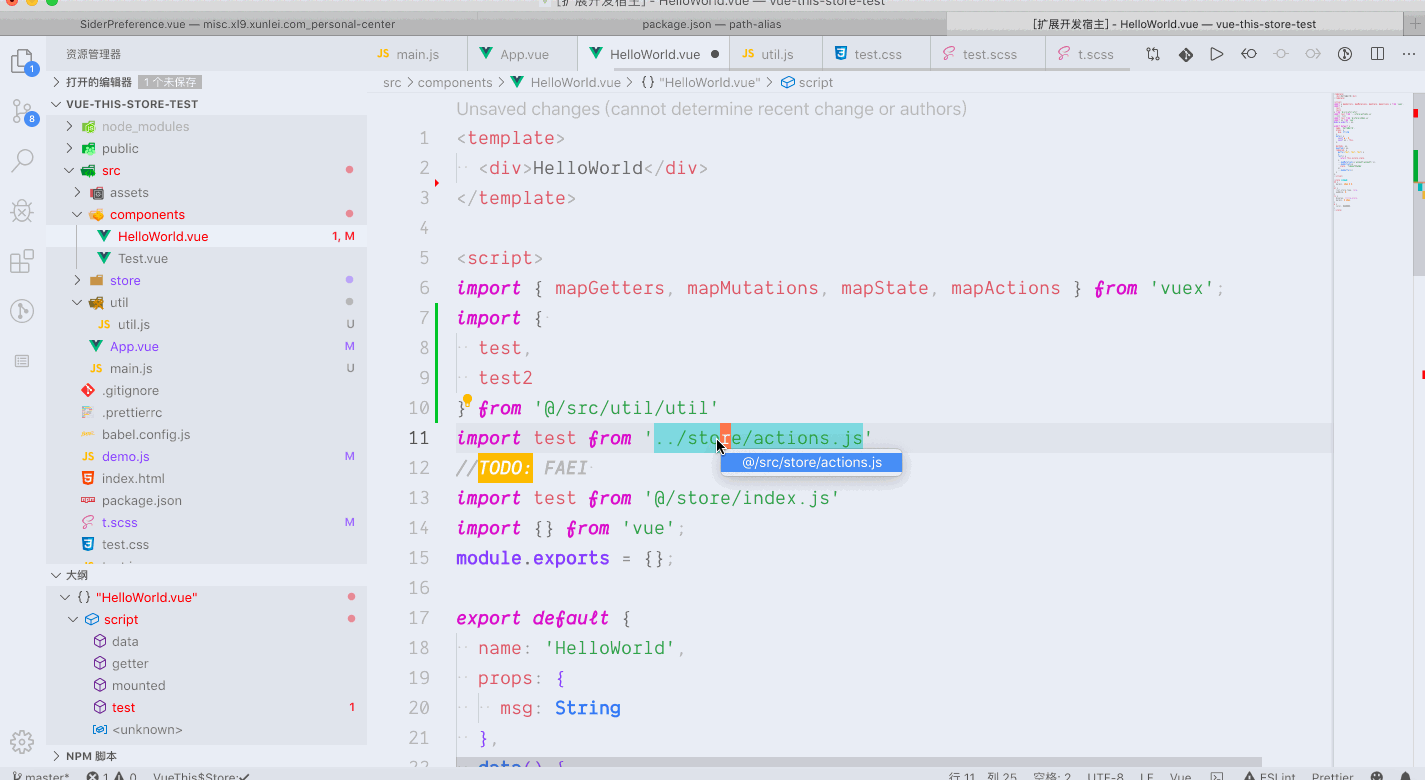Open the Source Control panel showing 8 changes
Viewport: 1425px width, 780px height.
(x=22, y=112)
